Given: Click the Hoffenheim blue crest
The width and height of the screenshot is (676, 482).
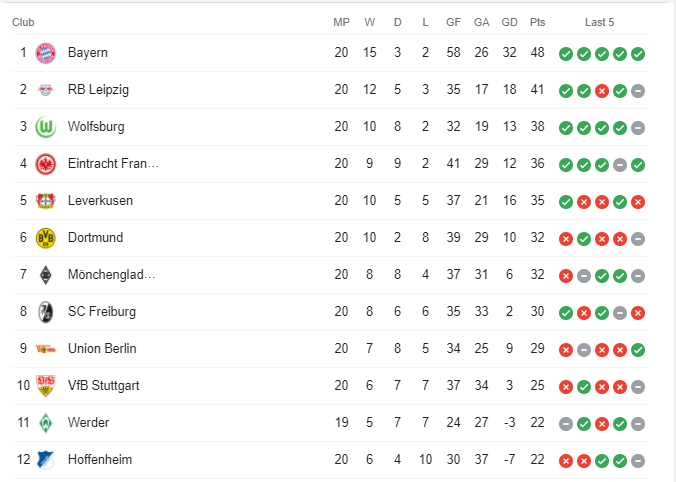Looking at the screenshot, I should coord(45,460).
